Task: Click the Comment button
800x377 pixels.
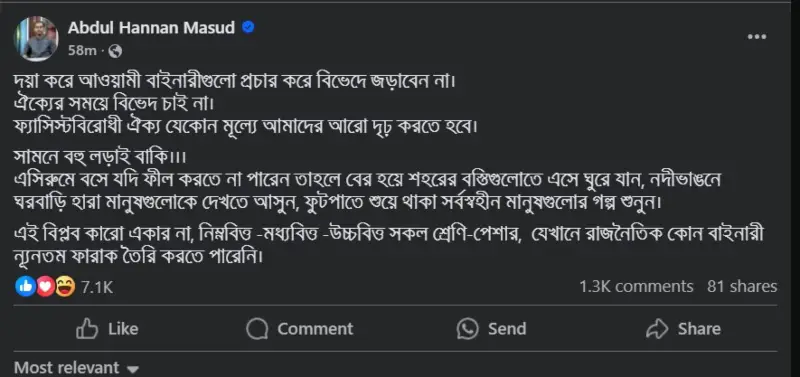Action: pyautogui.click(x=299, y=329)
